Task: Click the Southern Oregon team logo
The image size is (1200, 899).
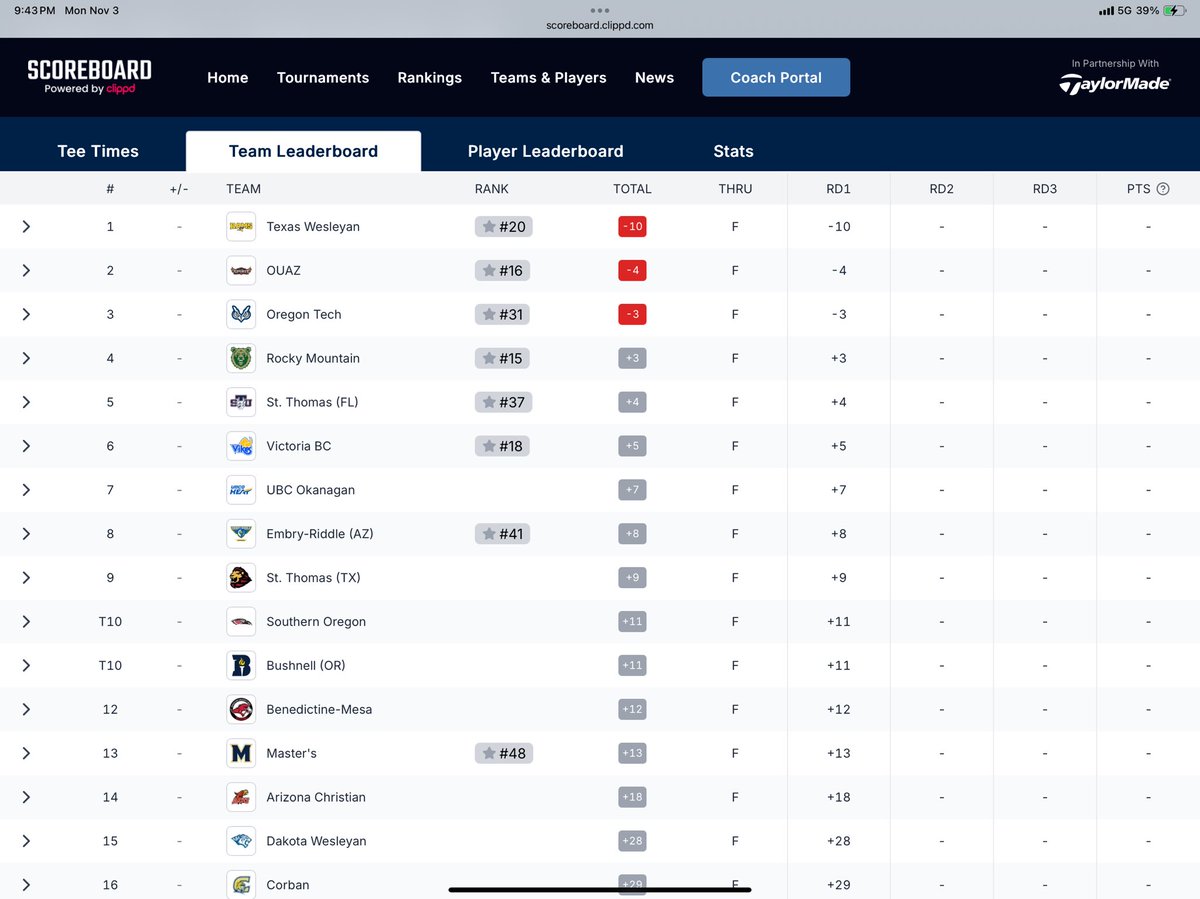Action: tap(241, 622)
